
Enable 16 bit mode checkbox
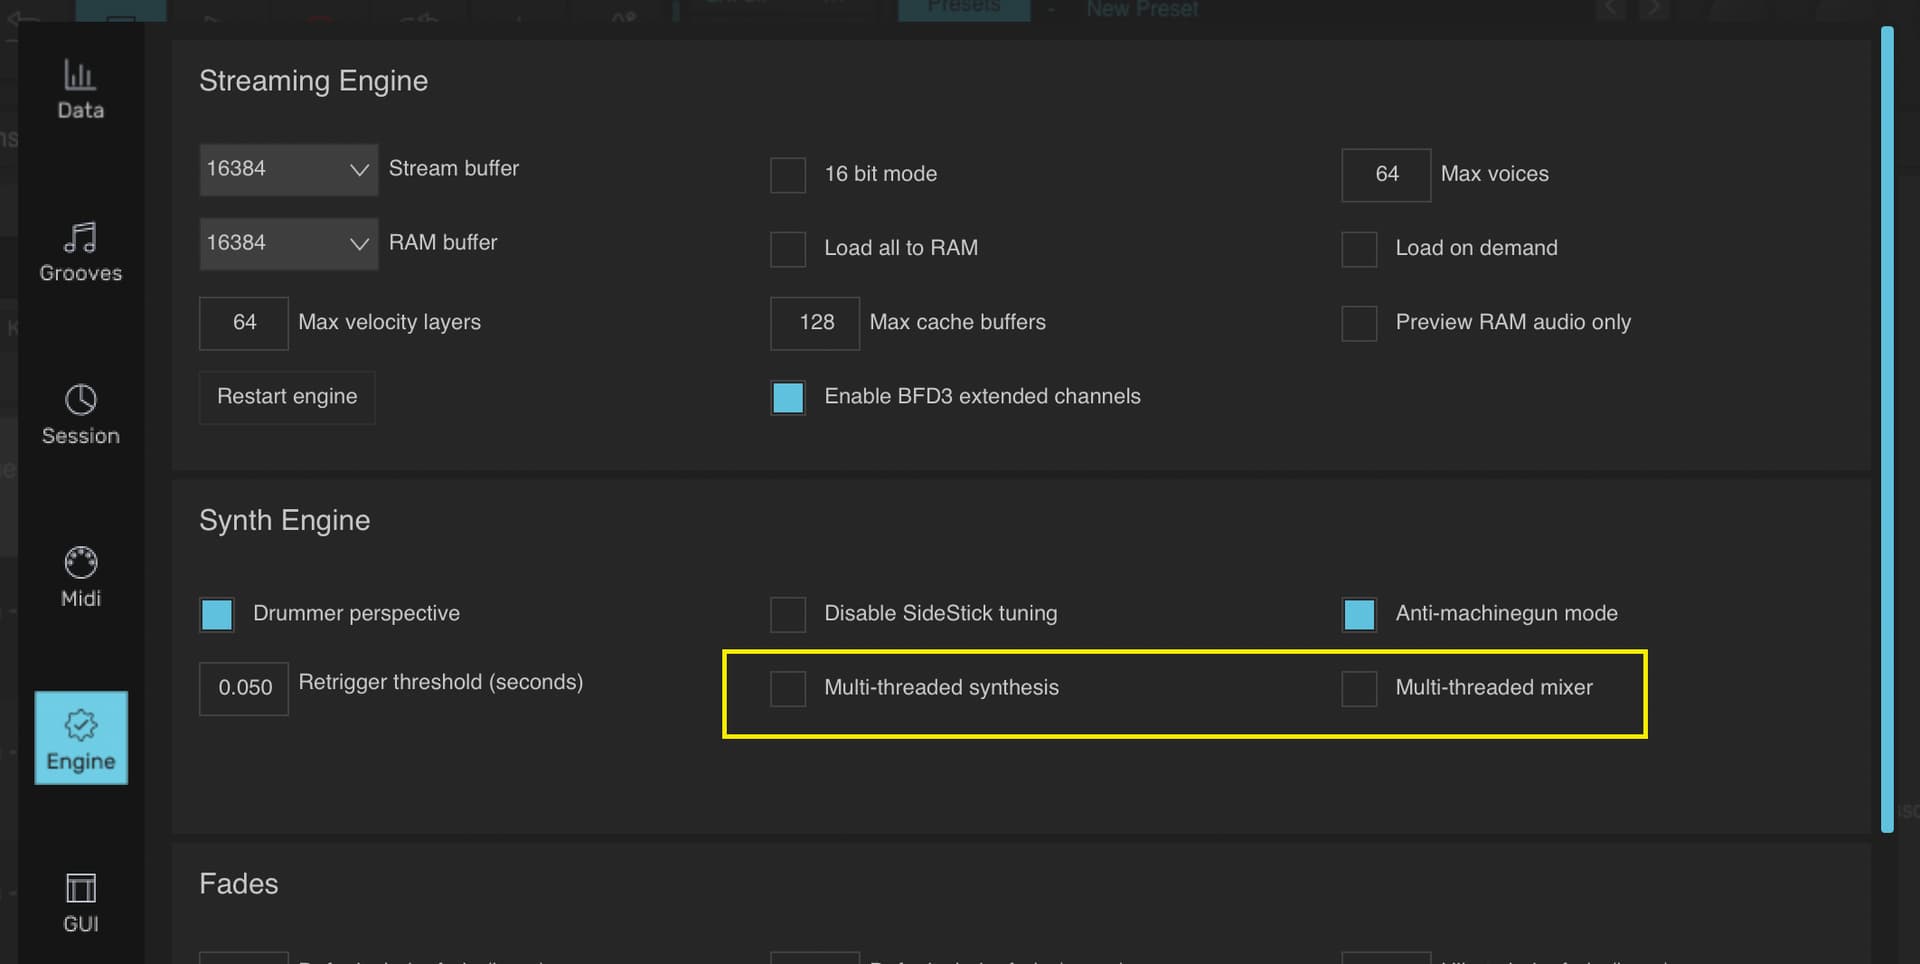pyautogui.click(x=788, y=175)
